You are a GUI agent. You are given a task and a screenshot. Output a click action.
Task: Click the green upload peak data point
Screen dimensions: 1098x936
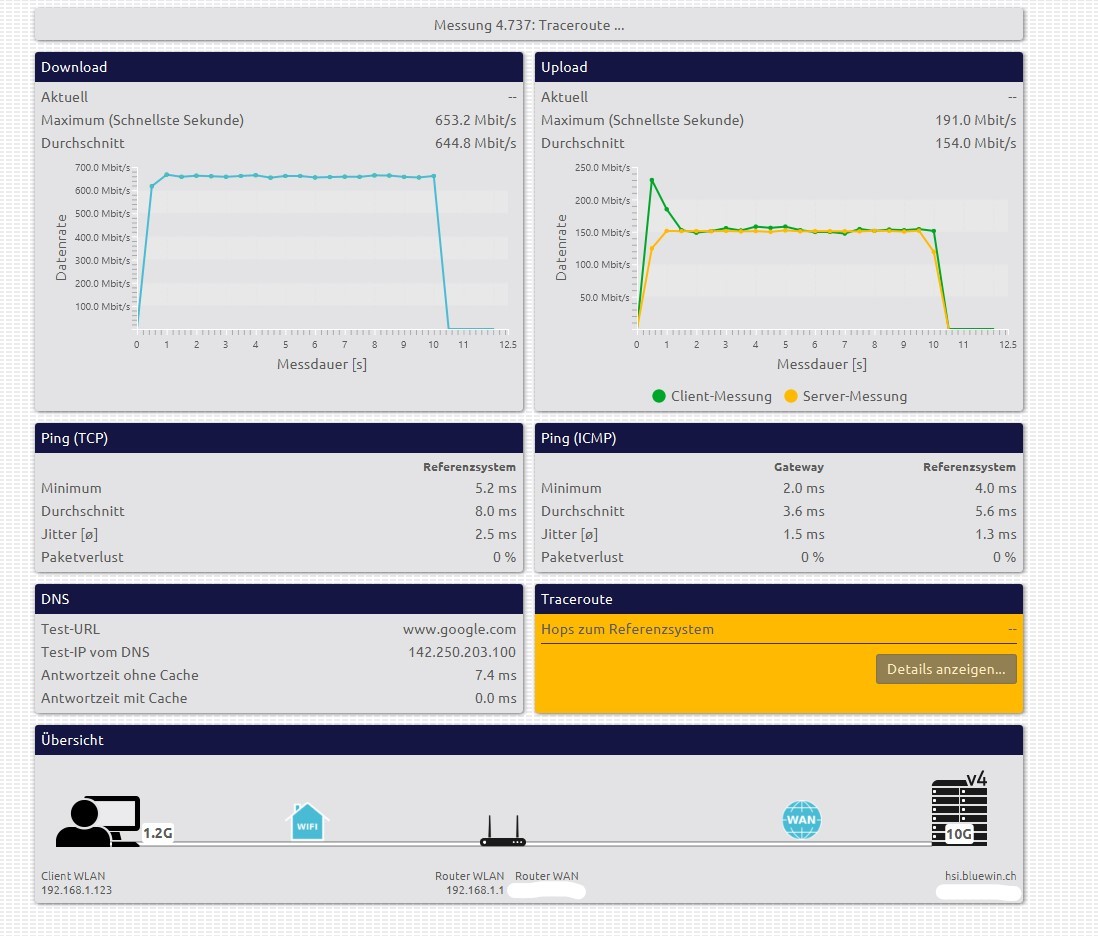(652, 181)
